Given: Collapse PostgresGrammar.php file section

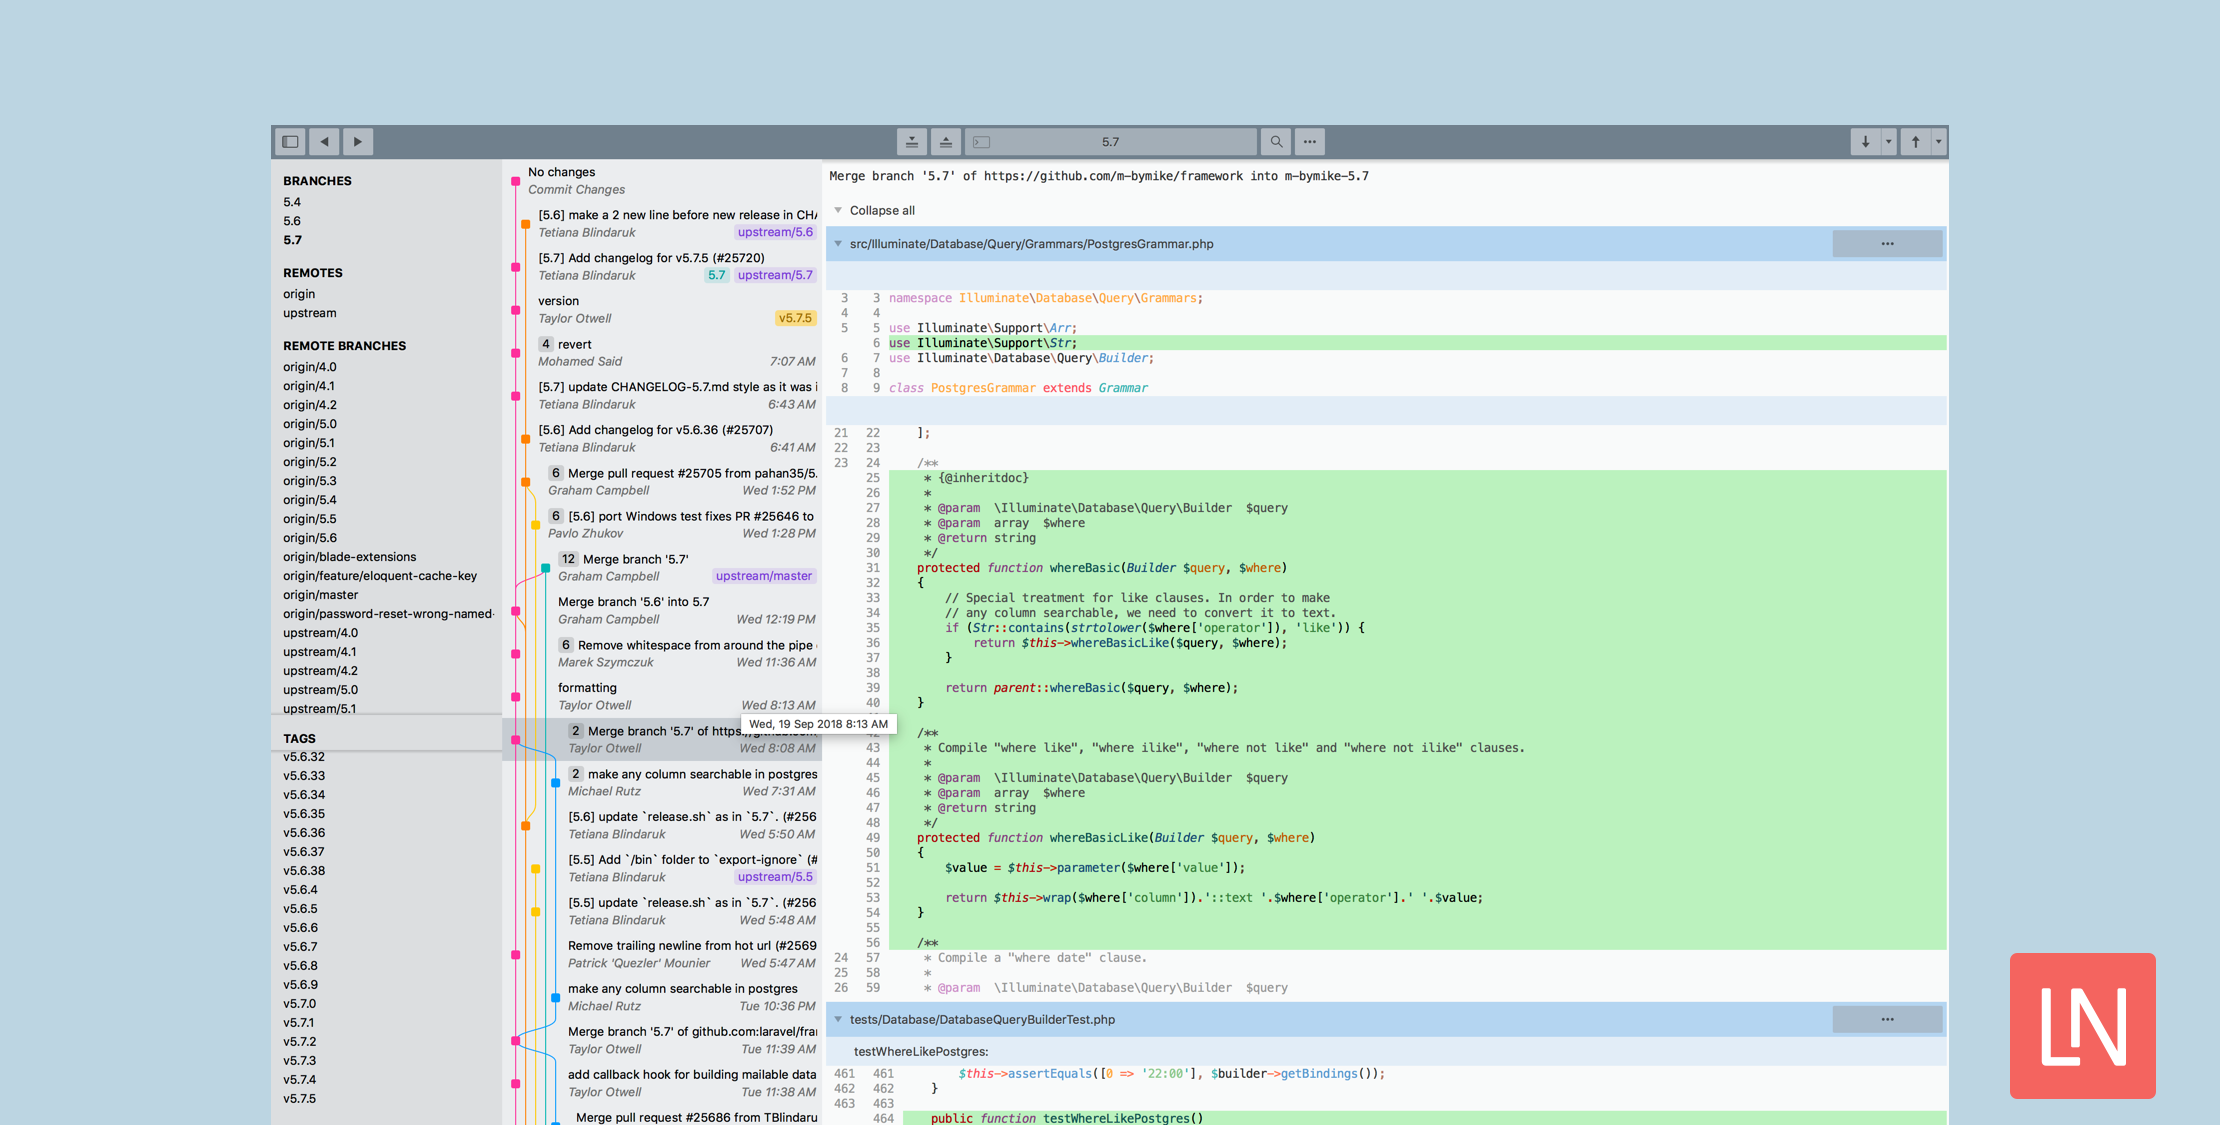Looking at the screenshot, I should point(838,244).
